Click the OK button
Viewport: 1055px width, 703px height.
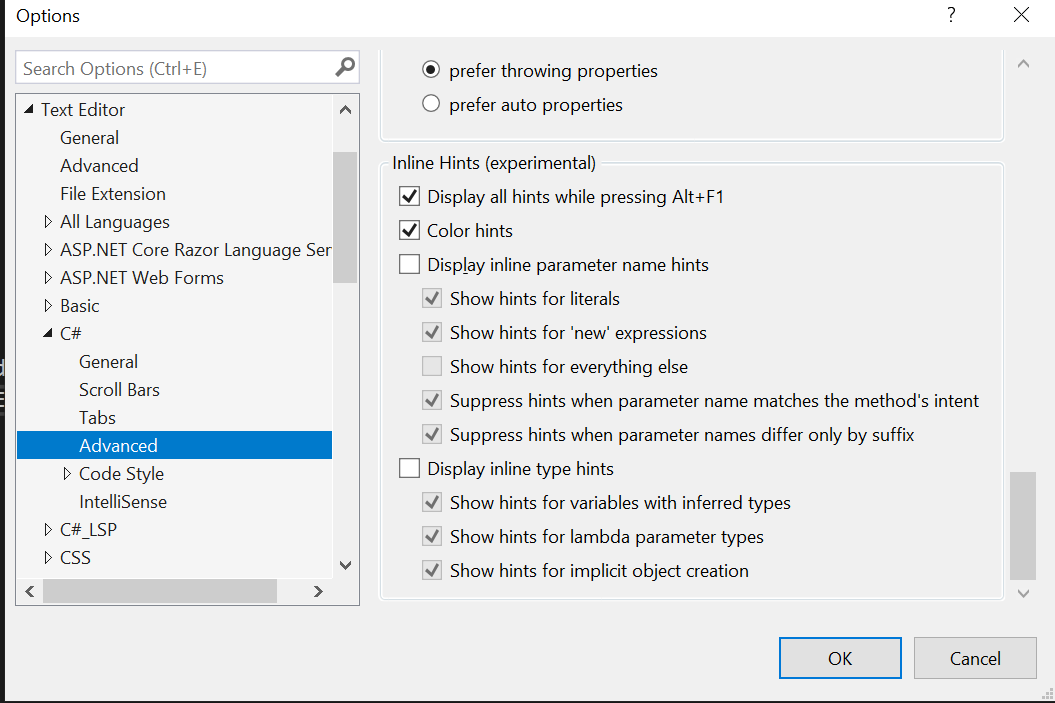(x=840, y=658)
